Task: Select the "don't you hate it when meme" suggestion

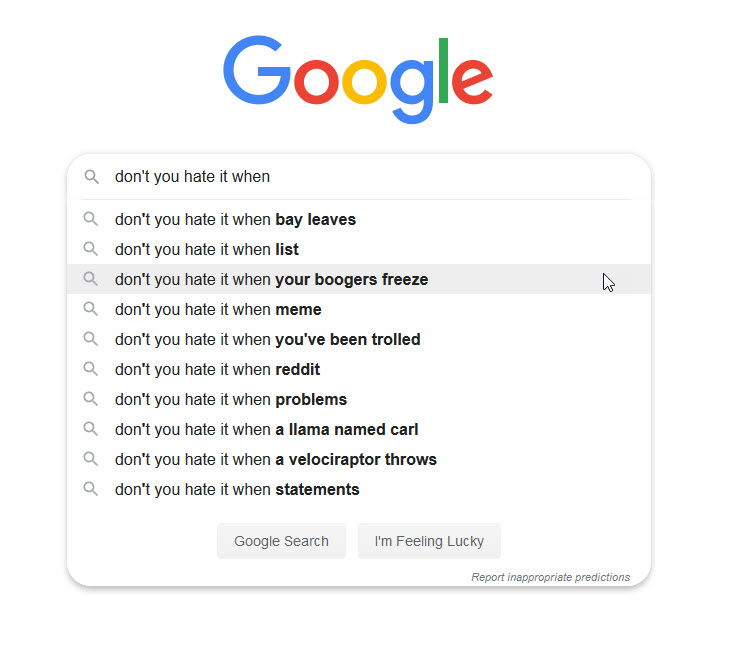Action: point(218,309)
